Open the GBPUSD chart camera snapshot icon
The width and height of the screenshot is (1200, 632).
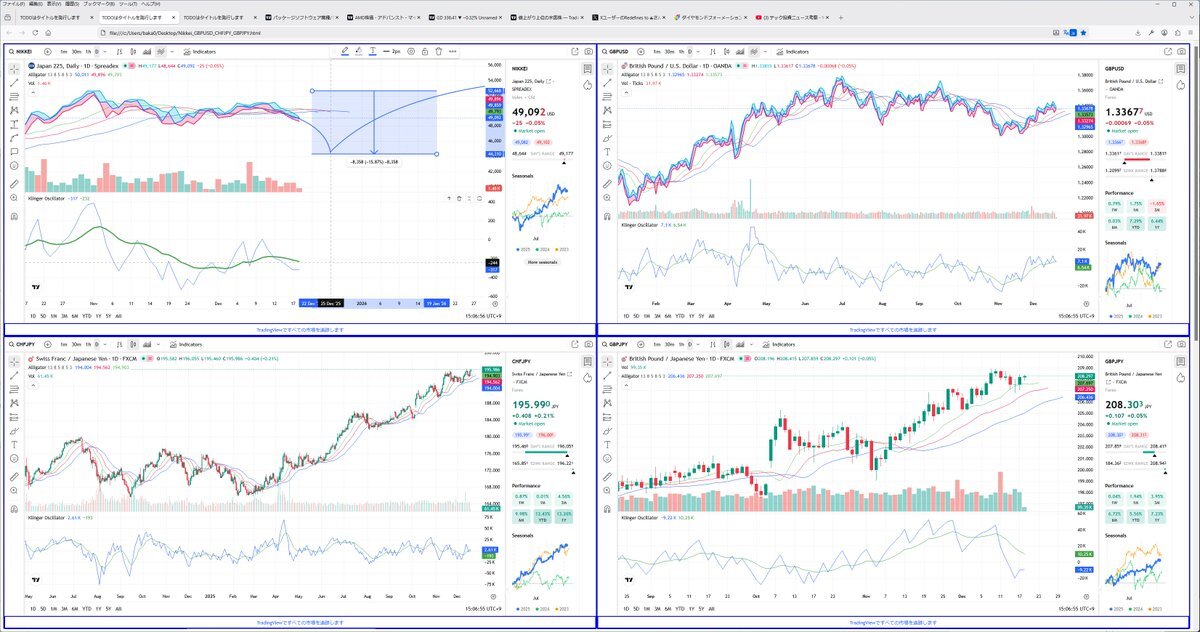click(x=1183, y=51)
